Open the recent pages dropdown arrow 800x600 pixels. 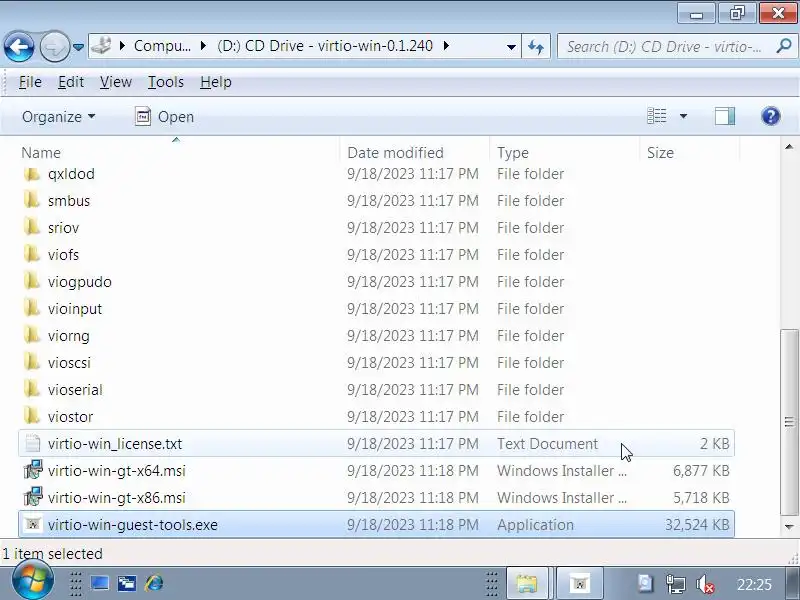78,47
